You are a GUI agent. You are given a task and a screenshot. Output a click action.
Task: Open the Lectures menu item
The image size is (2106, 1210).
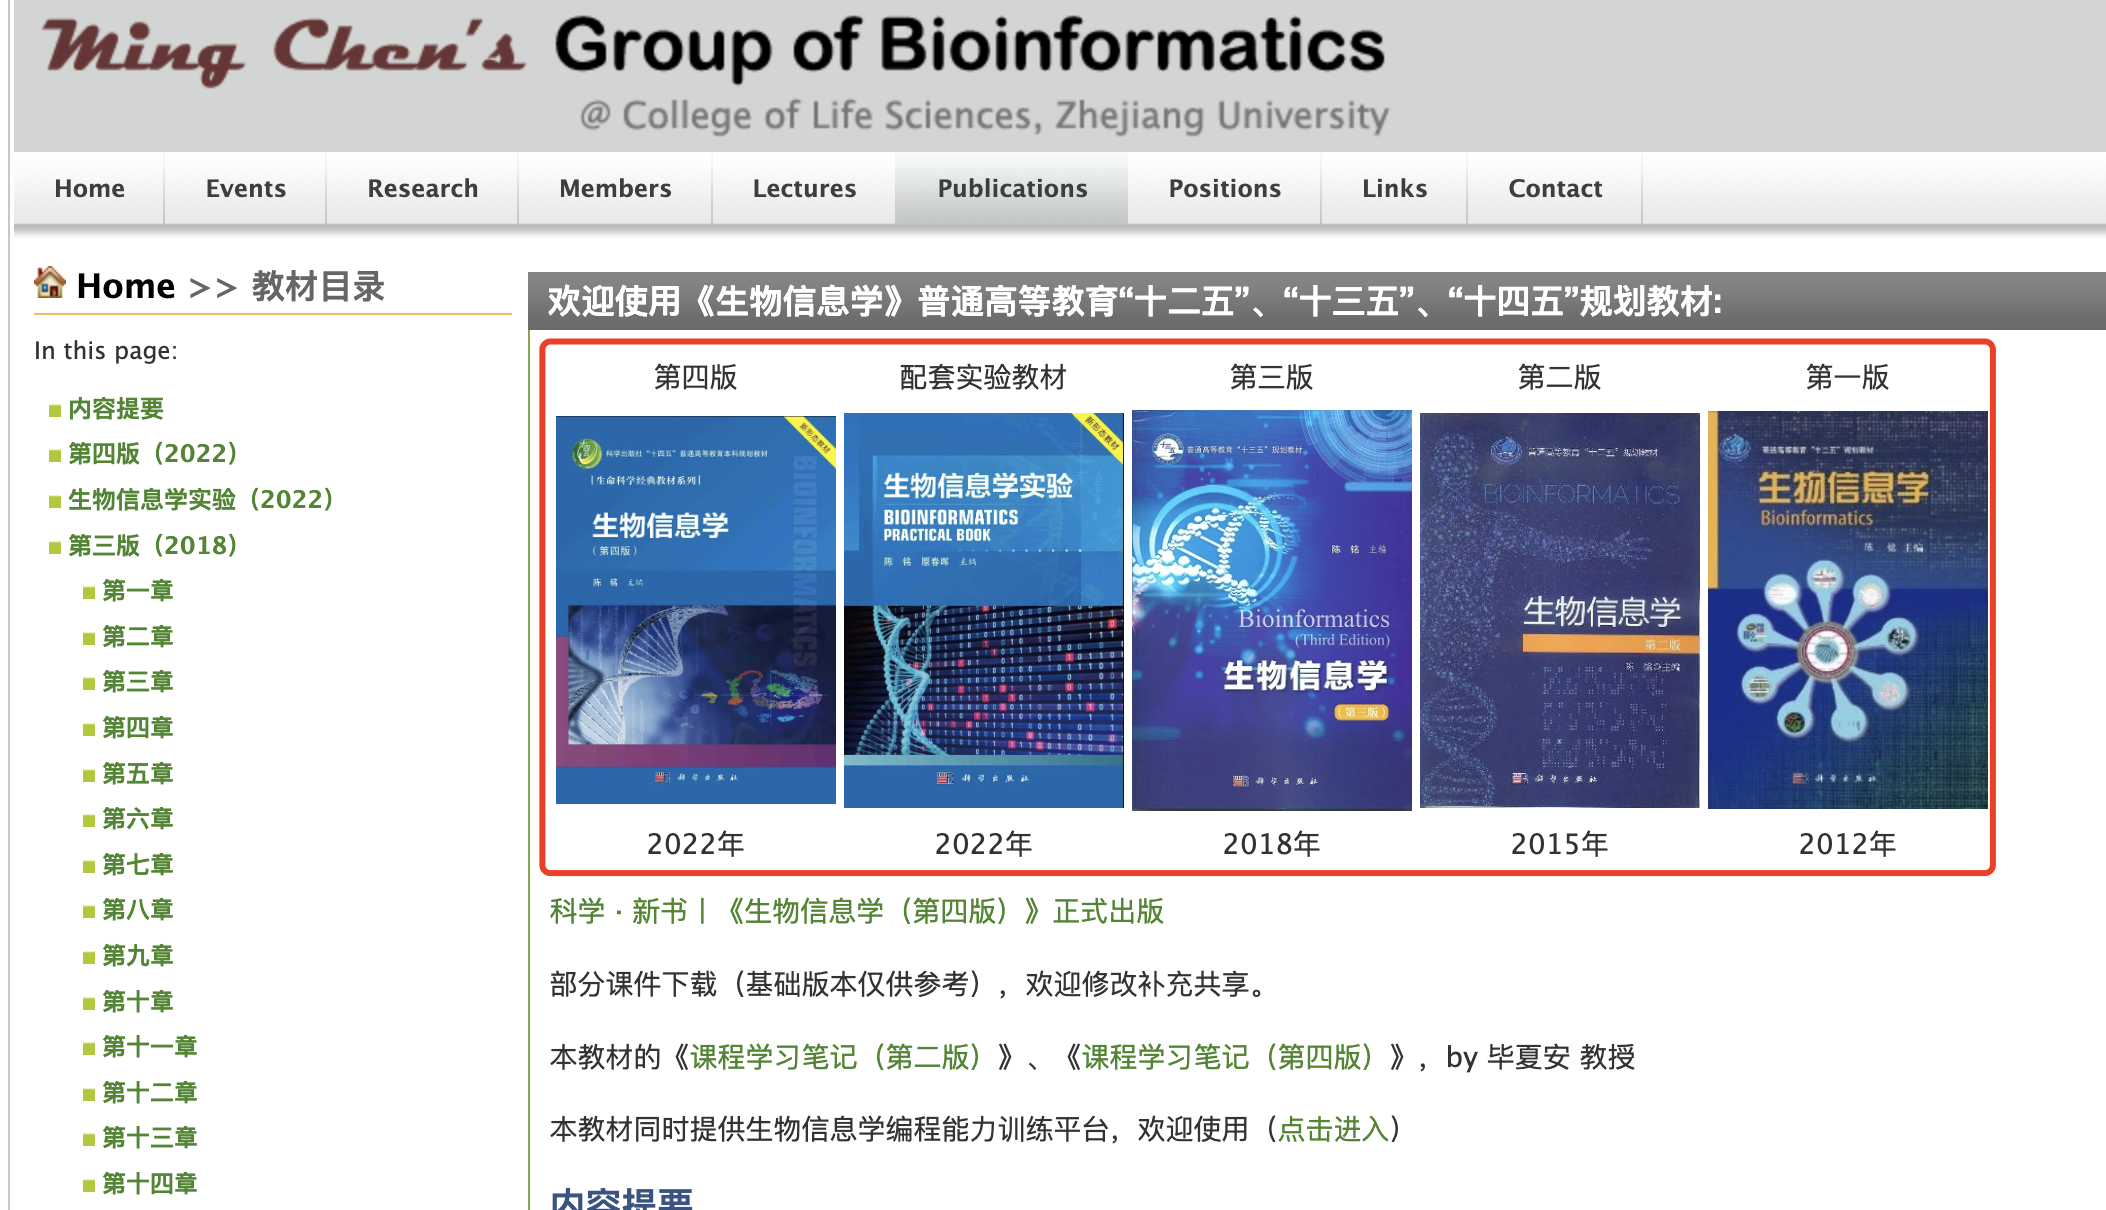pyautogui.click(x=804, y=188)
